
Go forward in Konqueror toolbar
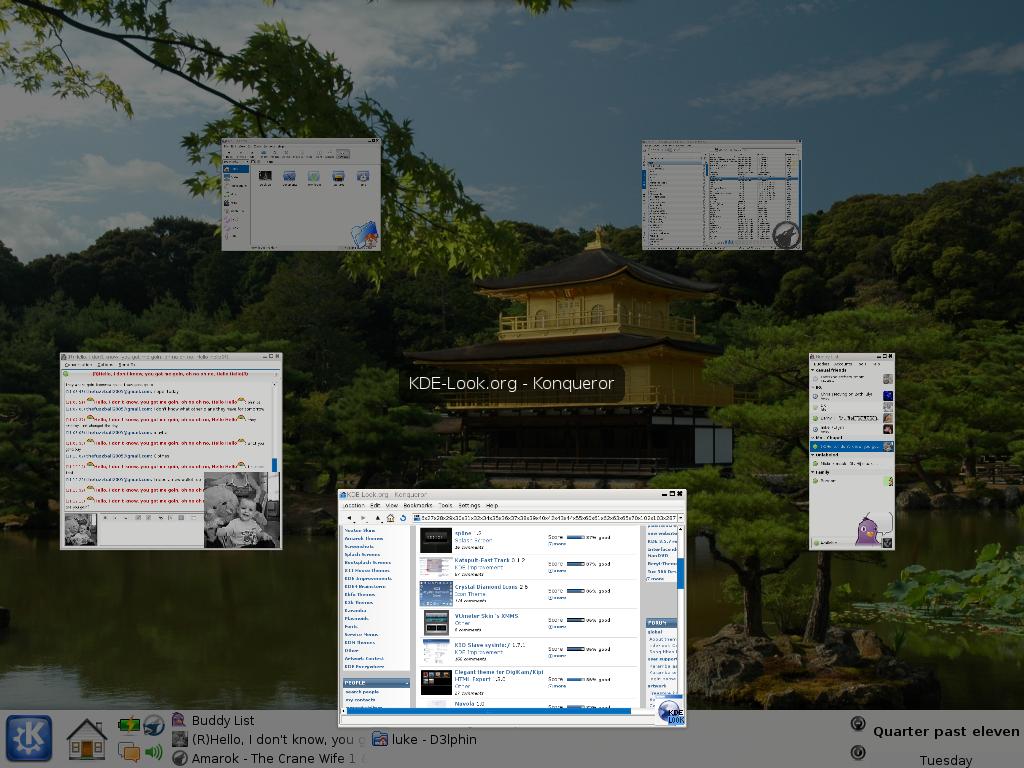364,518
